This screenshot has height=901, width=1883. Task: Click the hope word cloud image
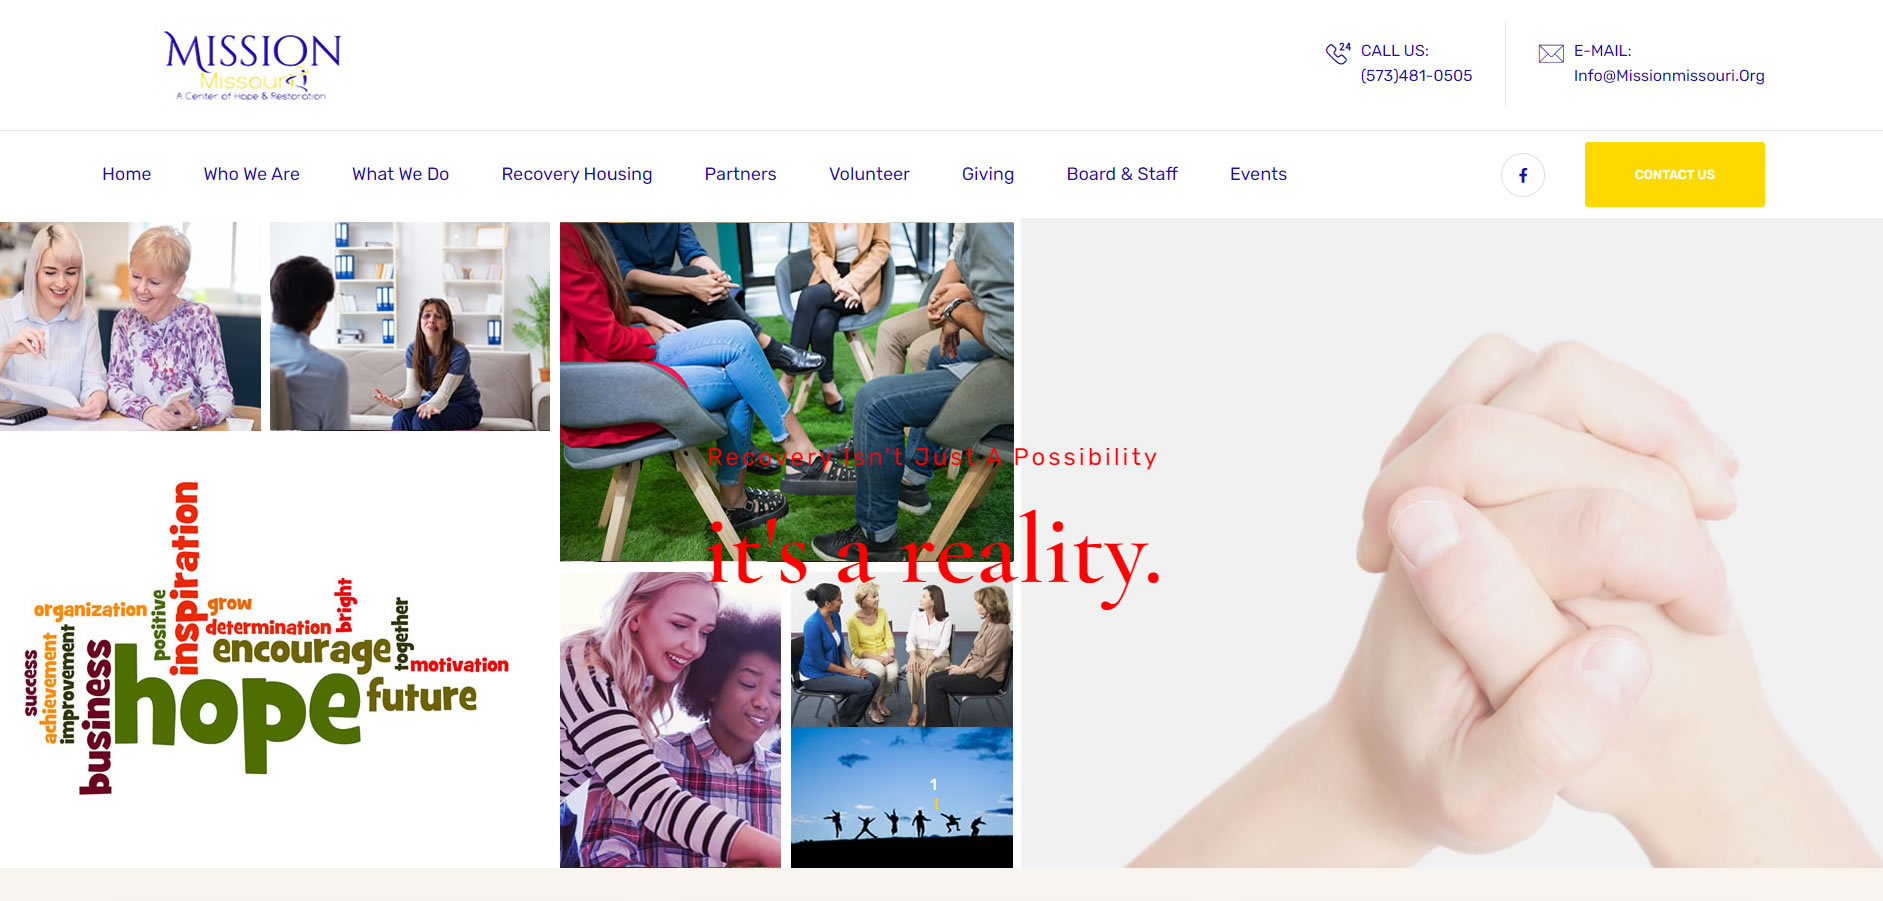266,638
